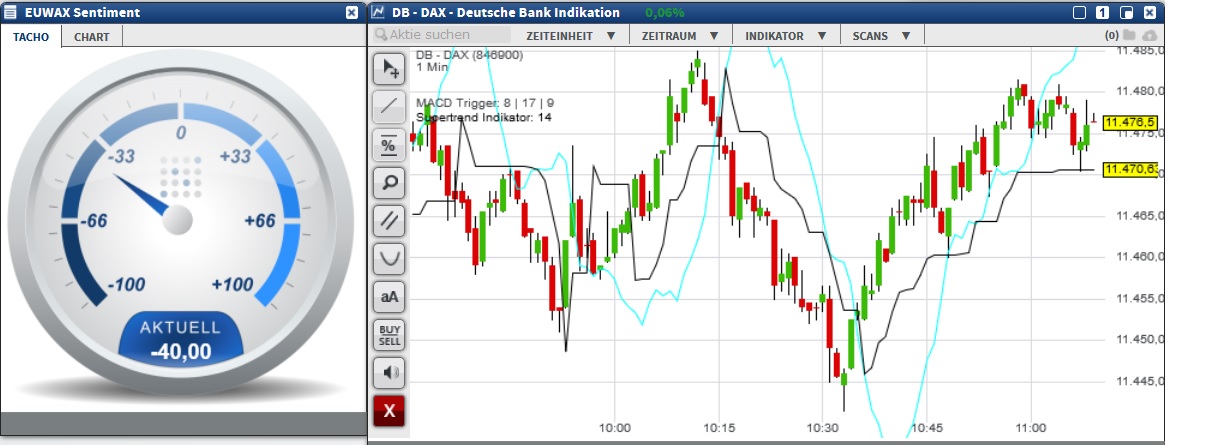The image size is (1224, 445).
Task: Select the trend line drawing tool
Action: tap(389, 107)
